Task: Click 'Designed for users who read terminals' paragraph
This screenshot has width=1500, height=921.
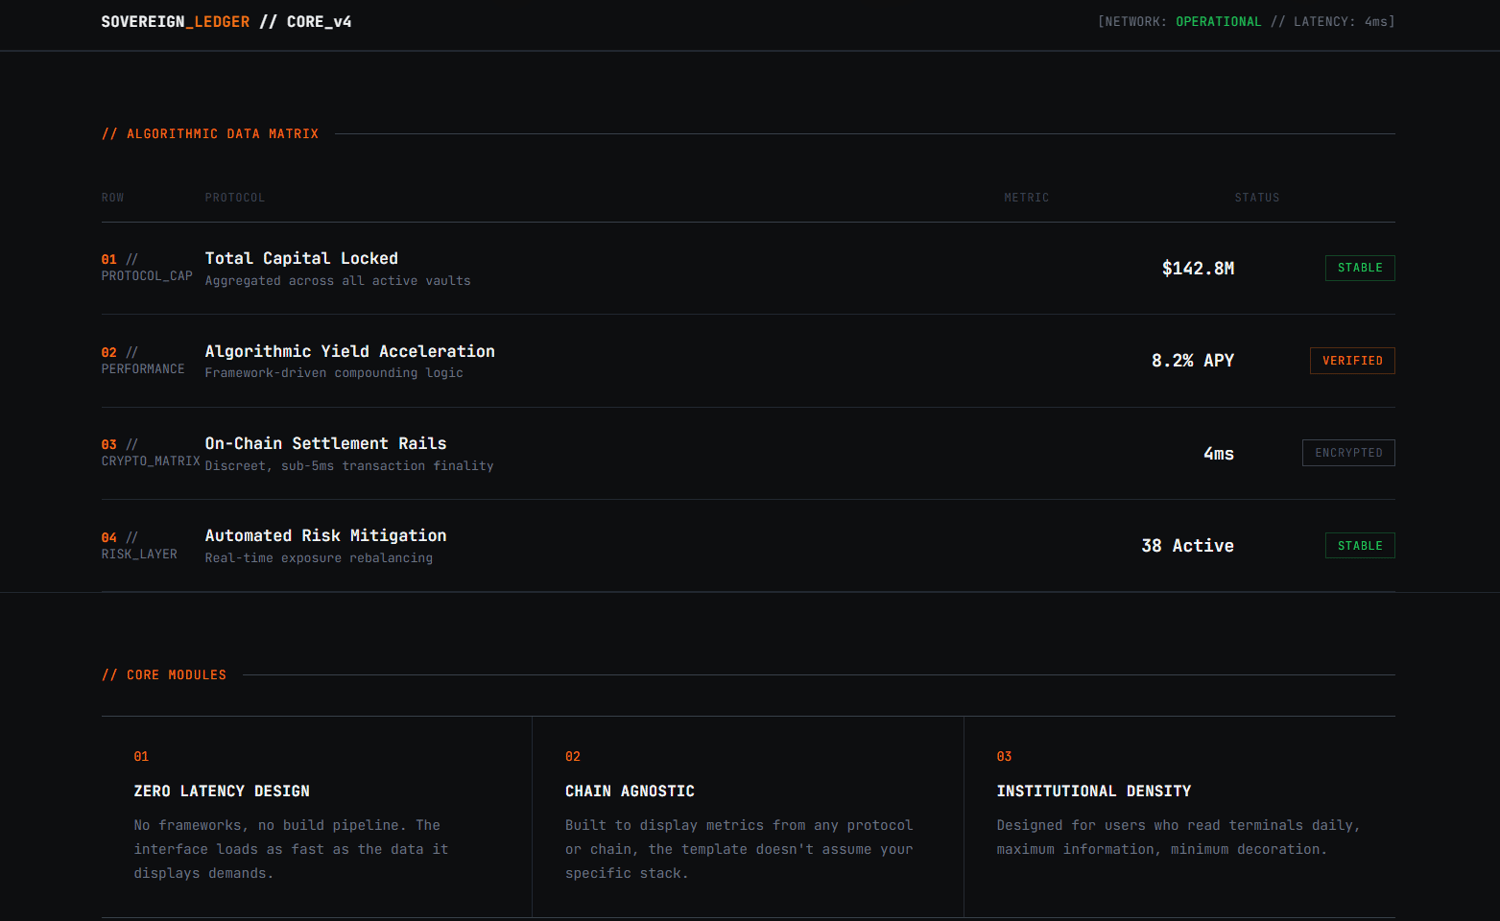Action: tap(1178, 837)
